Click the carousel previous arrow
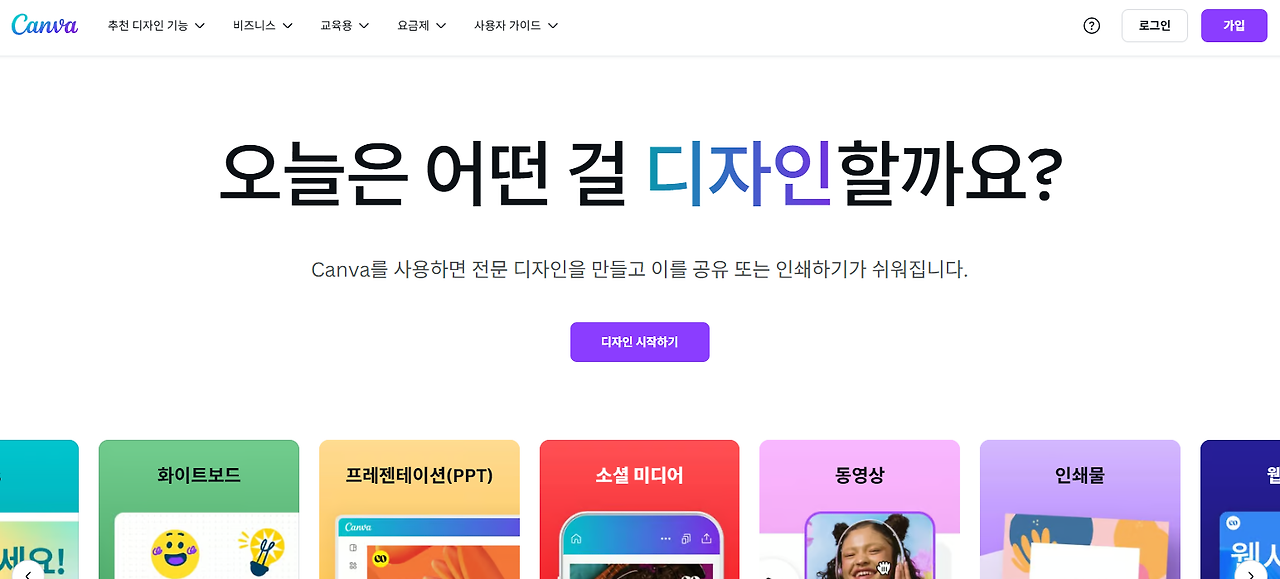Viewport: 1280px width, 579px height. pyautogui.click(x=28, y=574)
